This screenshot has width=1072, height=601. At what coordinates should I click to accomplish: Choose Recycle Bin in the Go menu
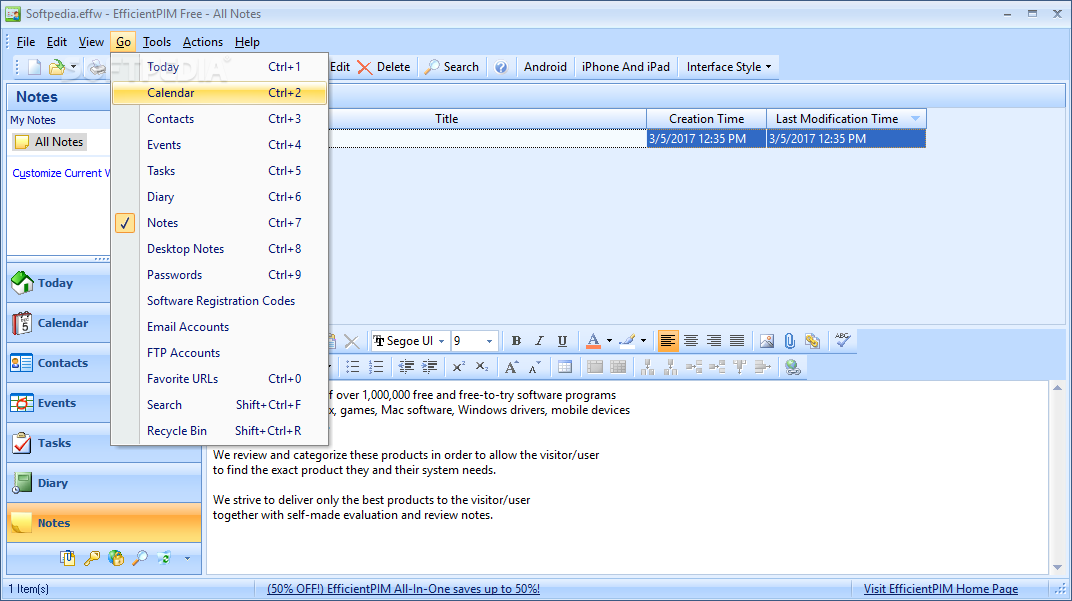(219, 431)
